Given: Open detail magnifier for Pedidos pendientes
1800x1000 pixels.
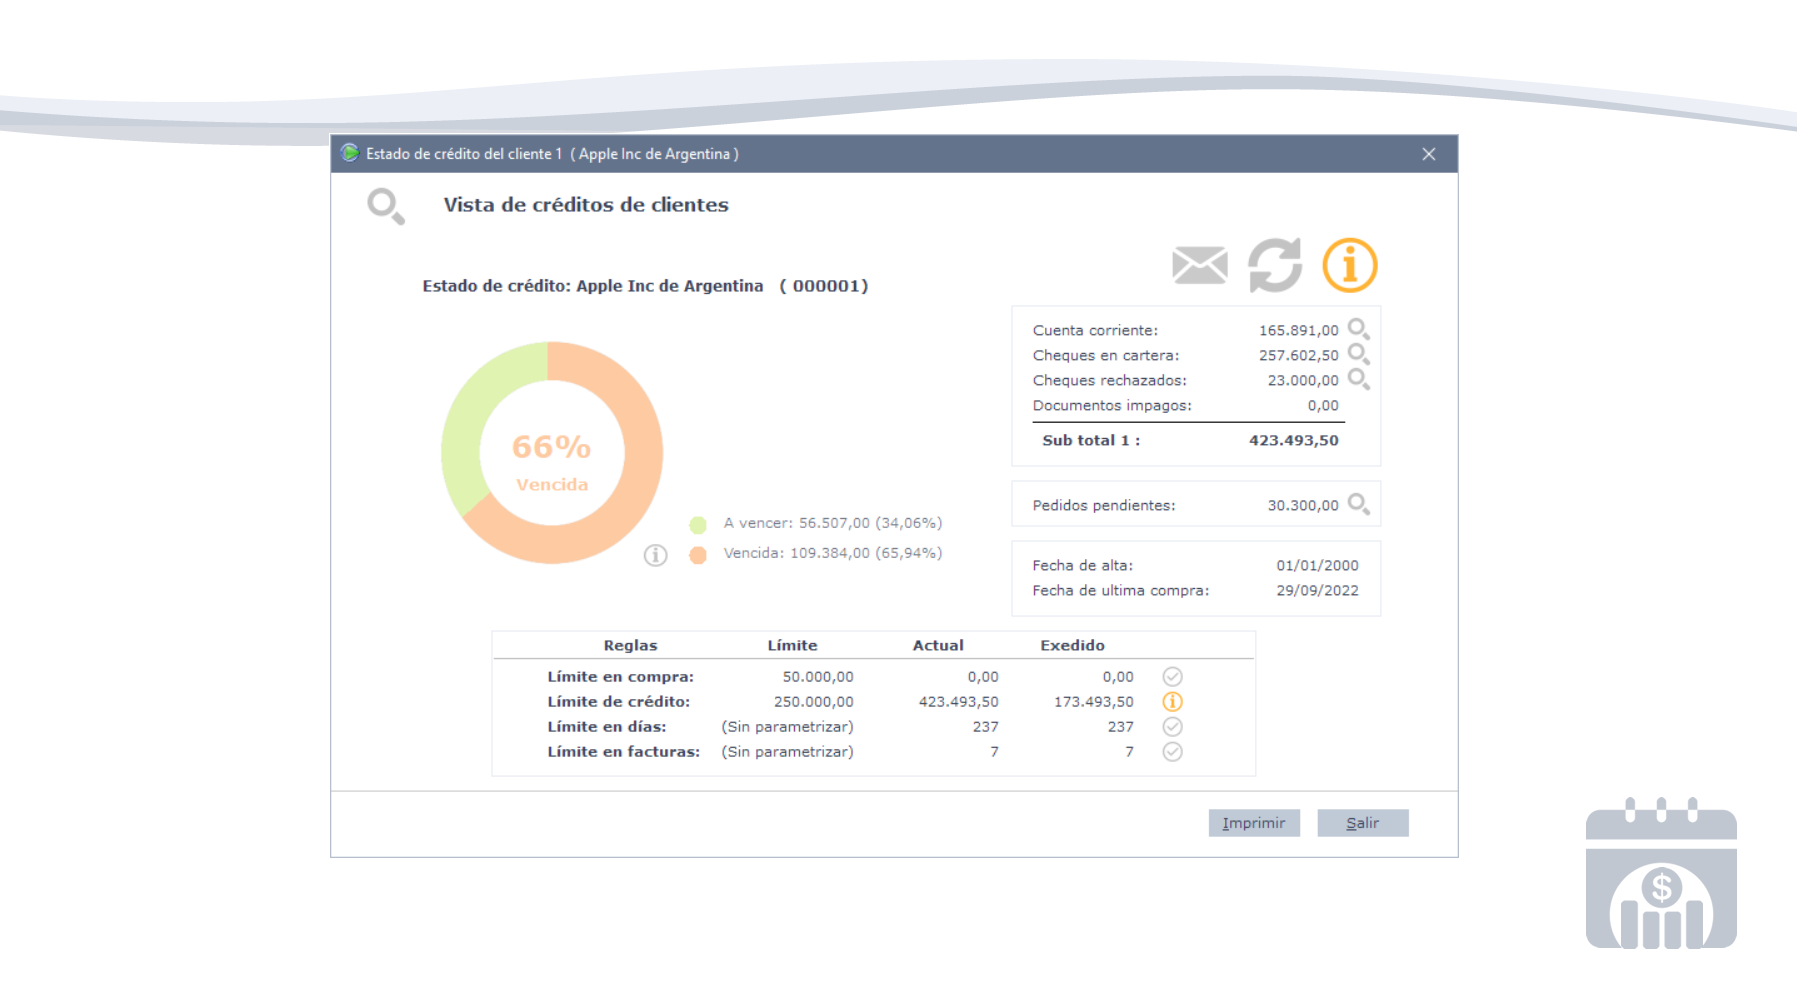Looking at the screenshot, I should click(1358, 504).
